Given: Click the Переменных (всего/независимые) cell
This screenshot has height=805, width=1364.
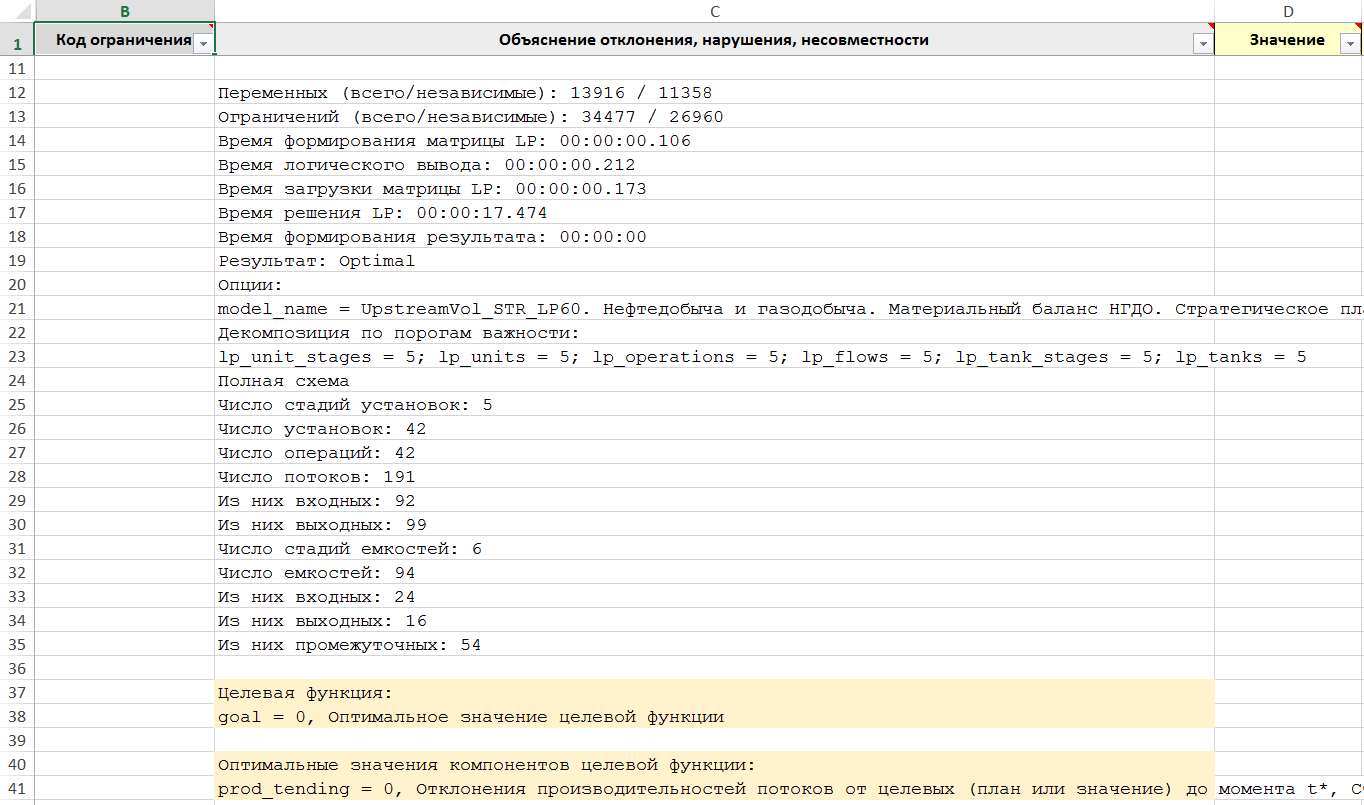Looking at the screenshot, I should click(x=465, y=93).
